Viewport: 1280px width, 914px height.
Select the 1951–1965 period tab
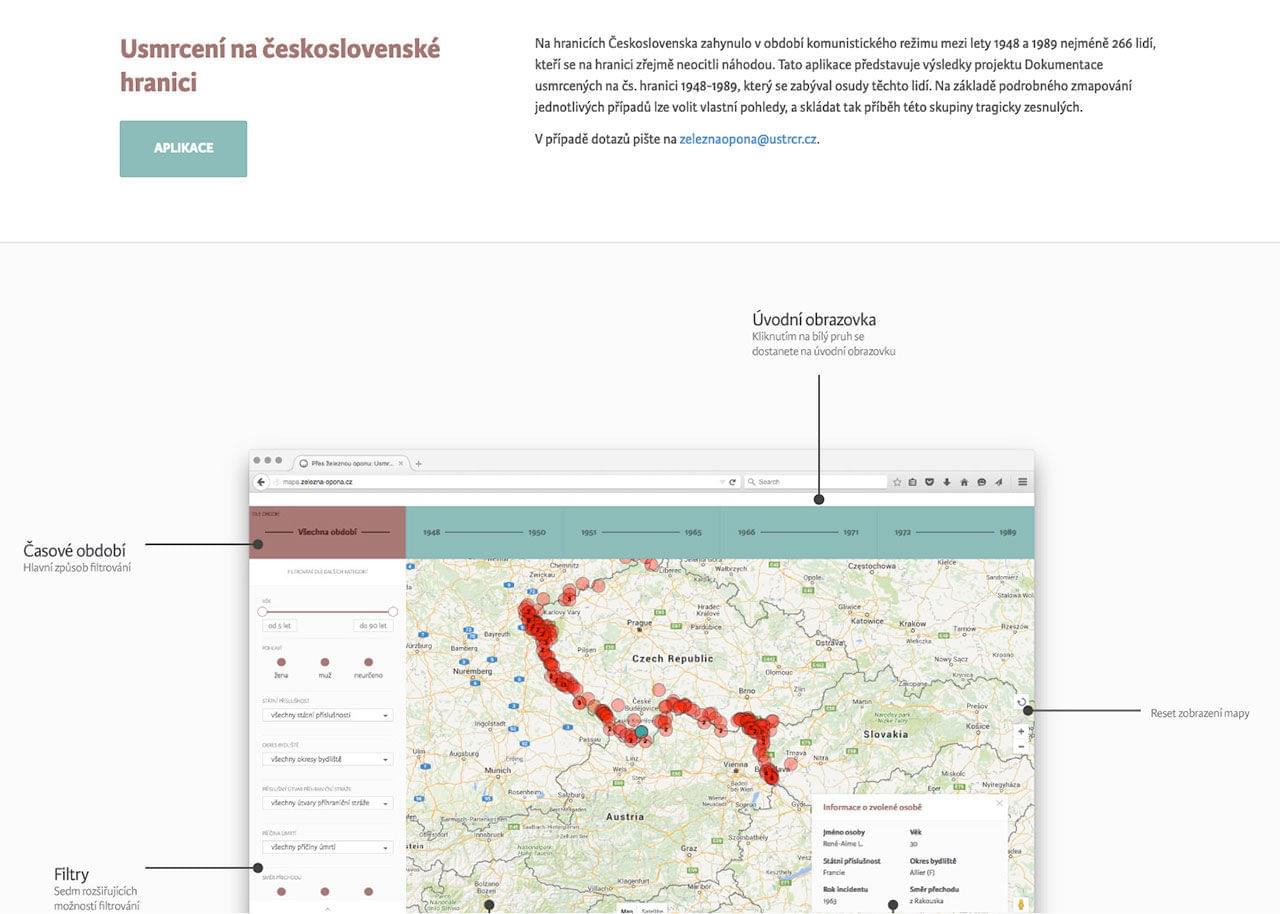tap(641, 532)
